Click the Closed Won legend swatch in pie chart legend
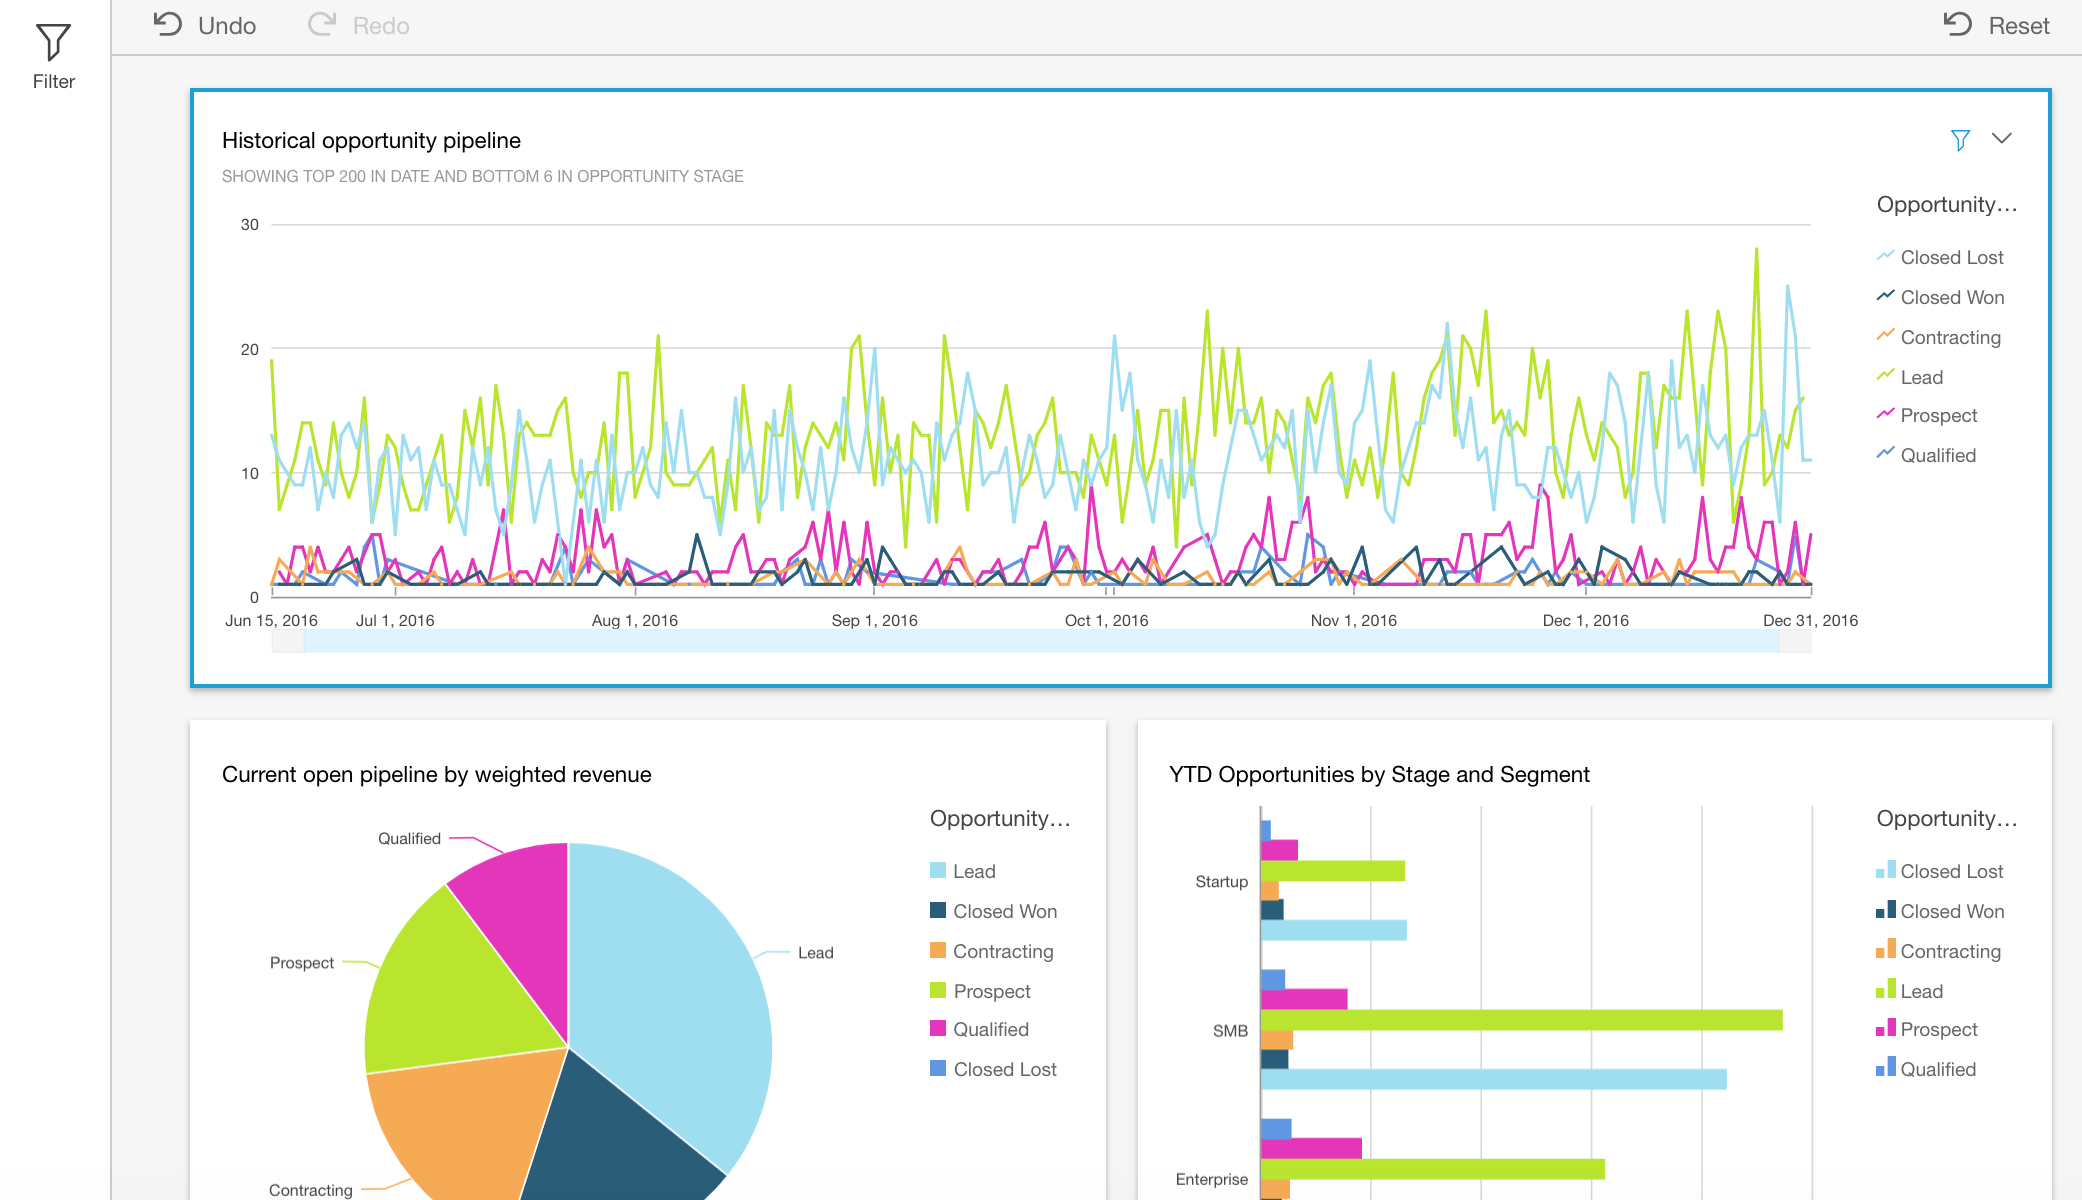The height and width of the screenshot is (1200, 2082). (937, 911)
